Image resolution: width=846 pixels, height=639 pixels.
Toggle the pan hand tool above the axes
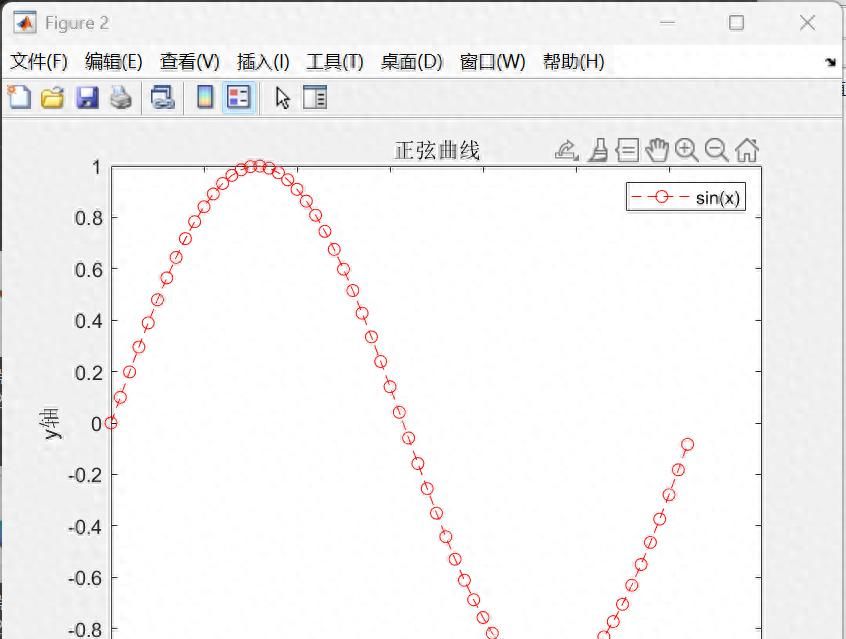pos(656,150)
